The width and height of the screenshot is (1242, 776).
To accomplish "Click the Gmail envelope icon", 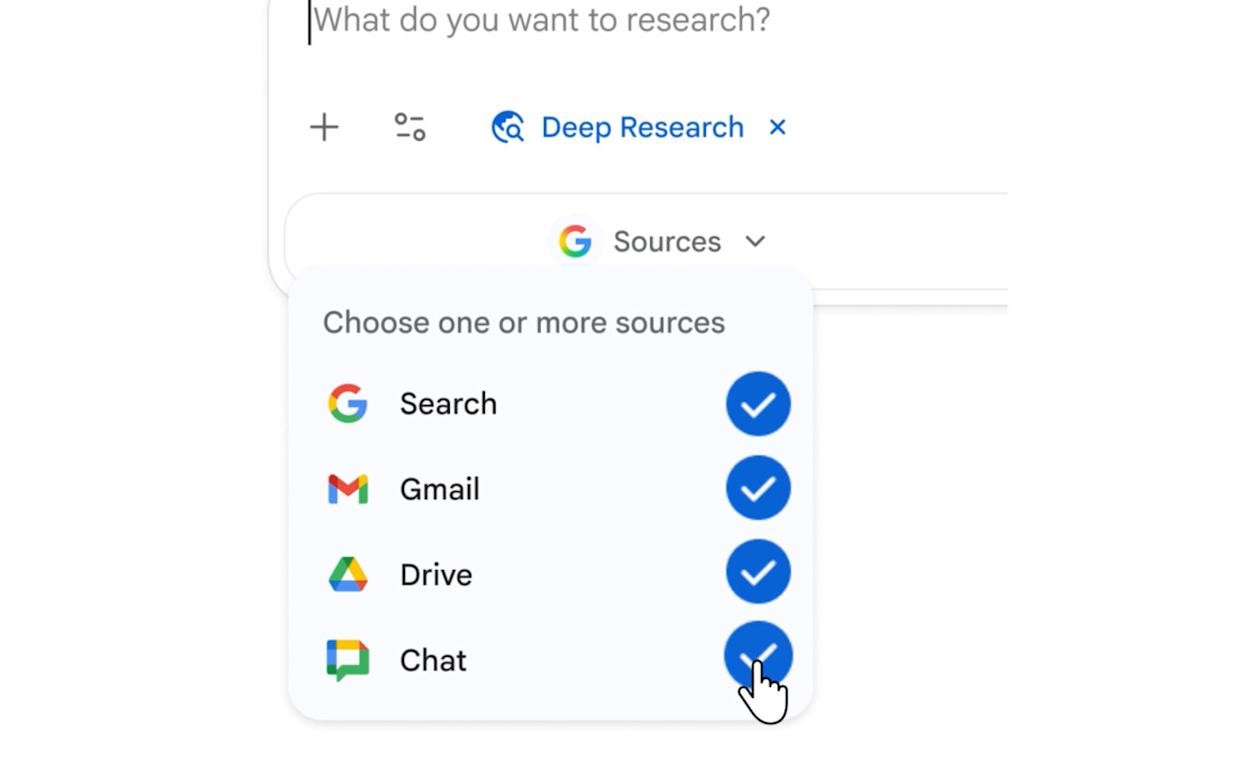I will [x=346, y=488].
